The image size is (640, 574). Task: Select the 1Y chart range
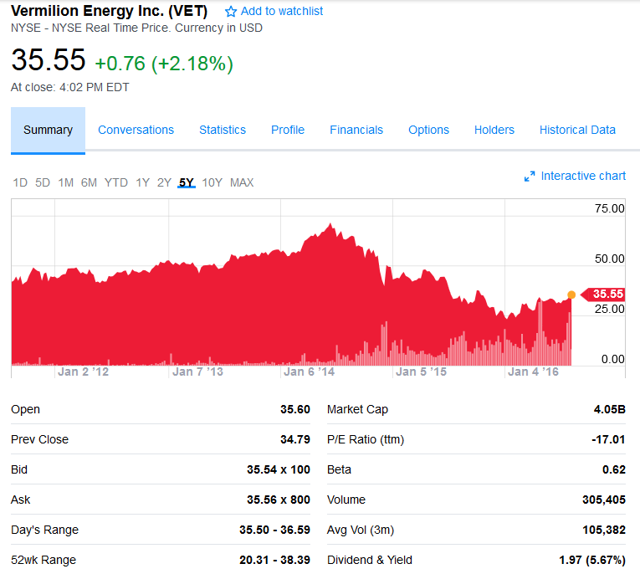[142, 182]
